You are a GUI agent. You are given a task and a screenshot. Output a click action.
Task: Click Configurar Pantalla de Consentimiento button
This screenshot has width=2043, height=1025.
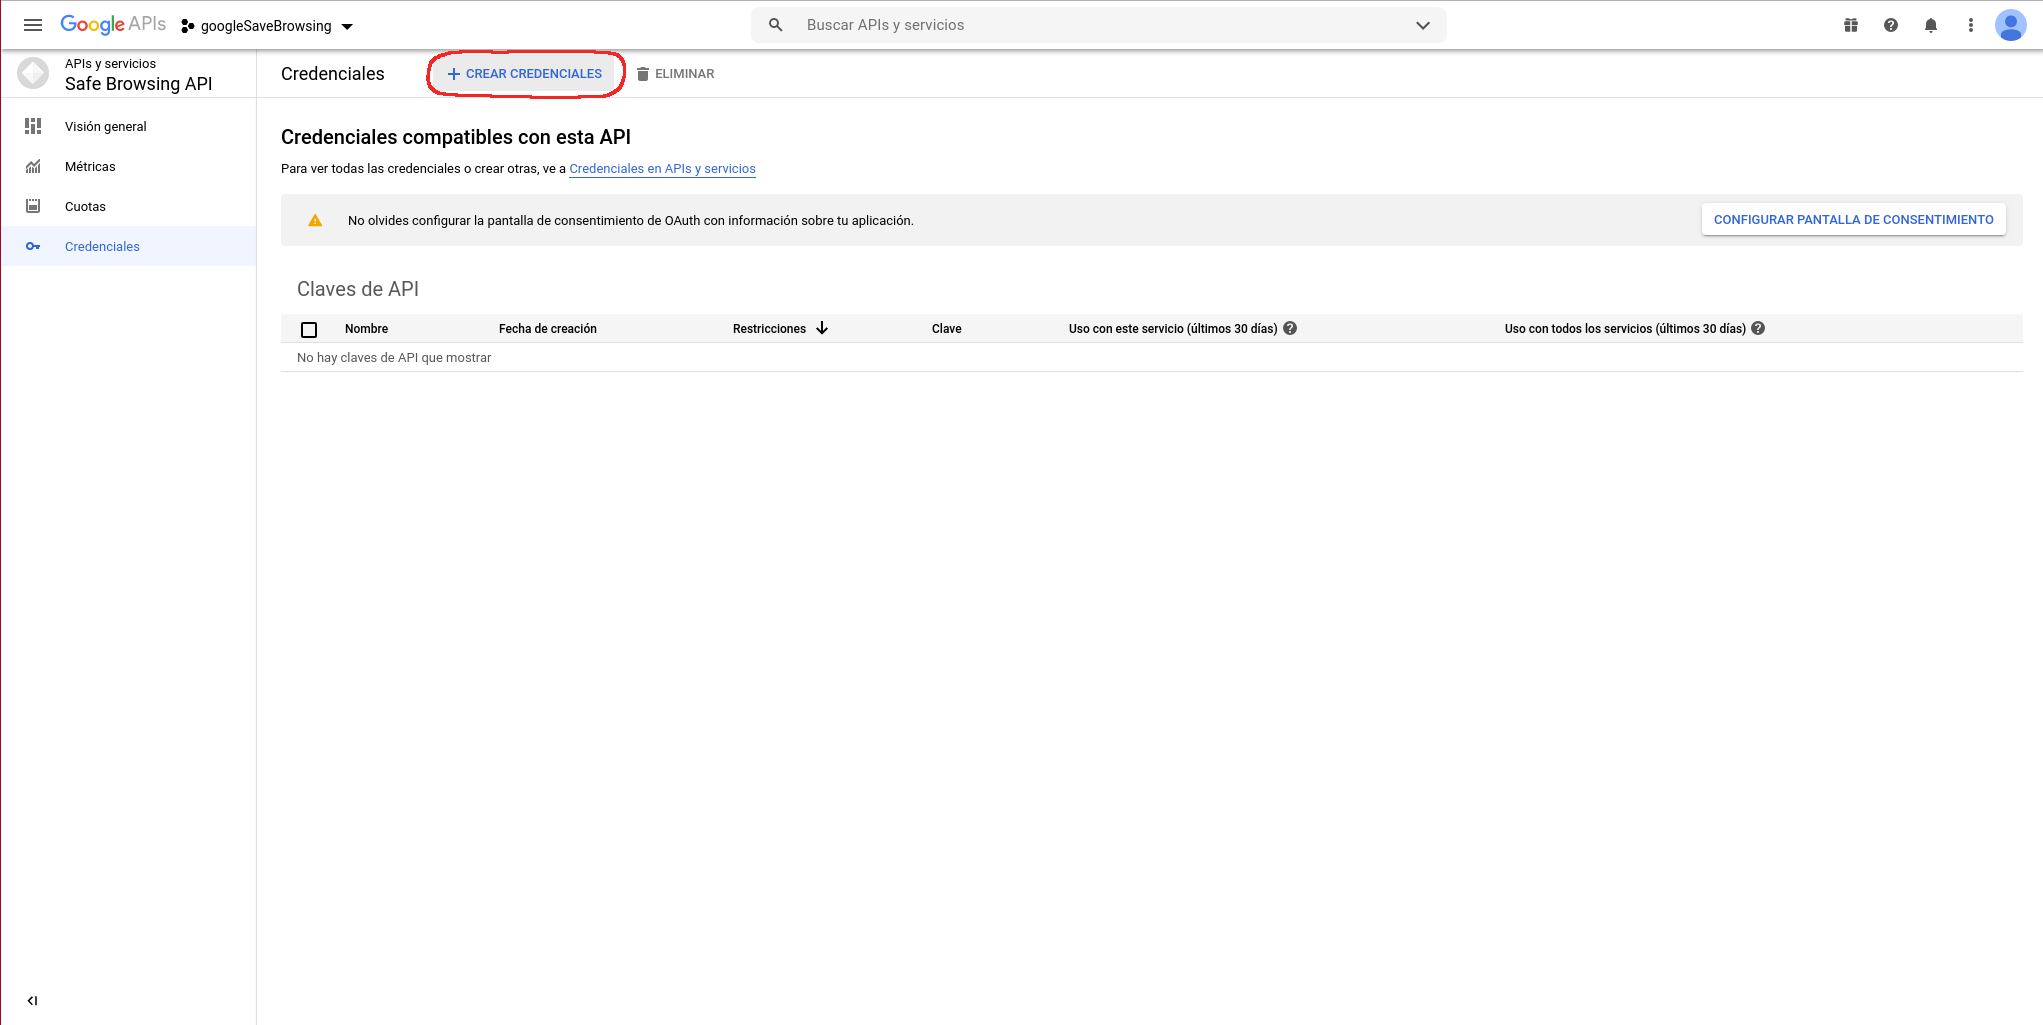[x=1853, y=220]
